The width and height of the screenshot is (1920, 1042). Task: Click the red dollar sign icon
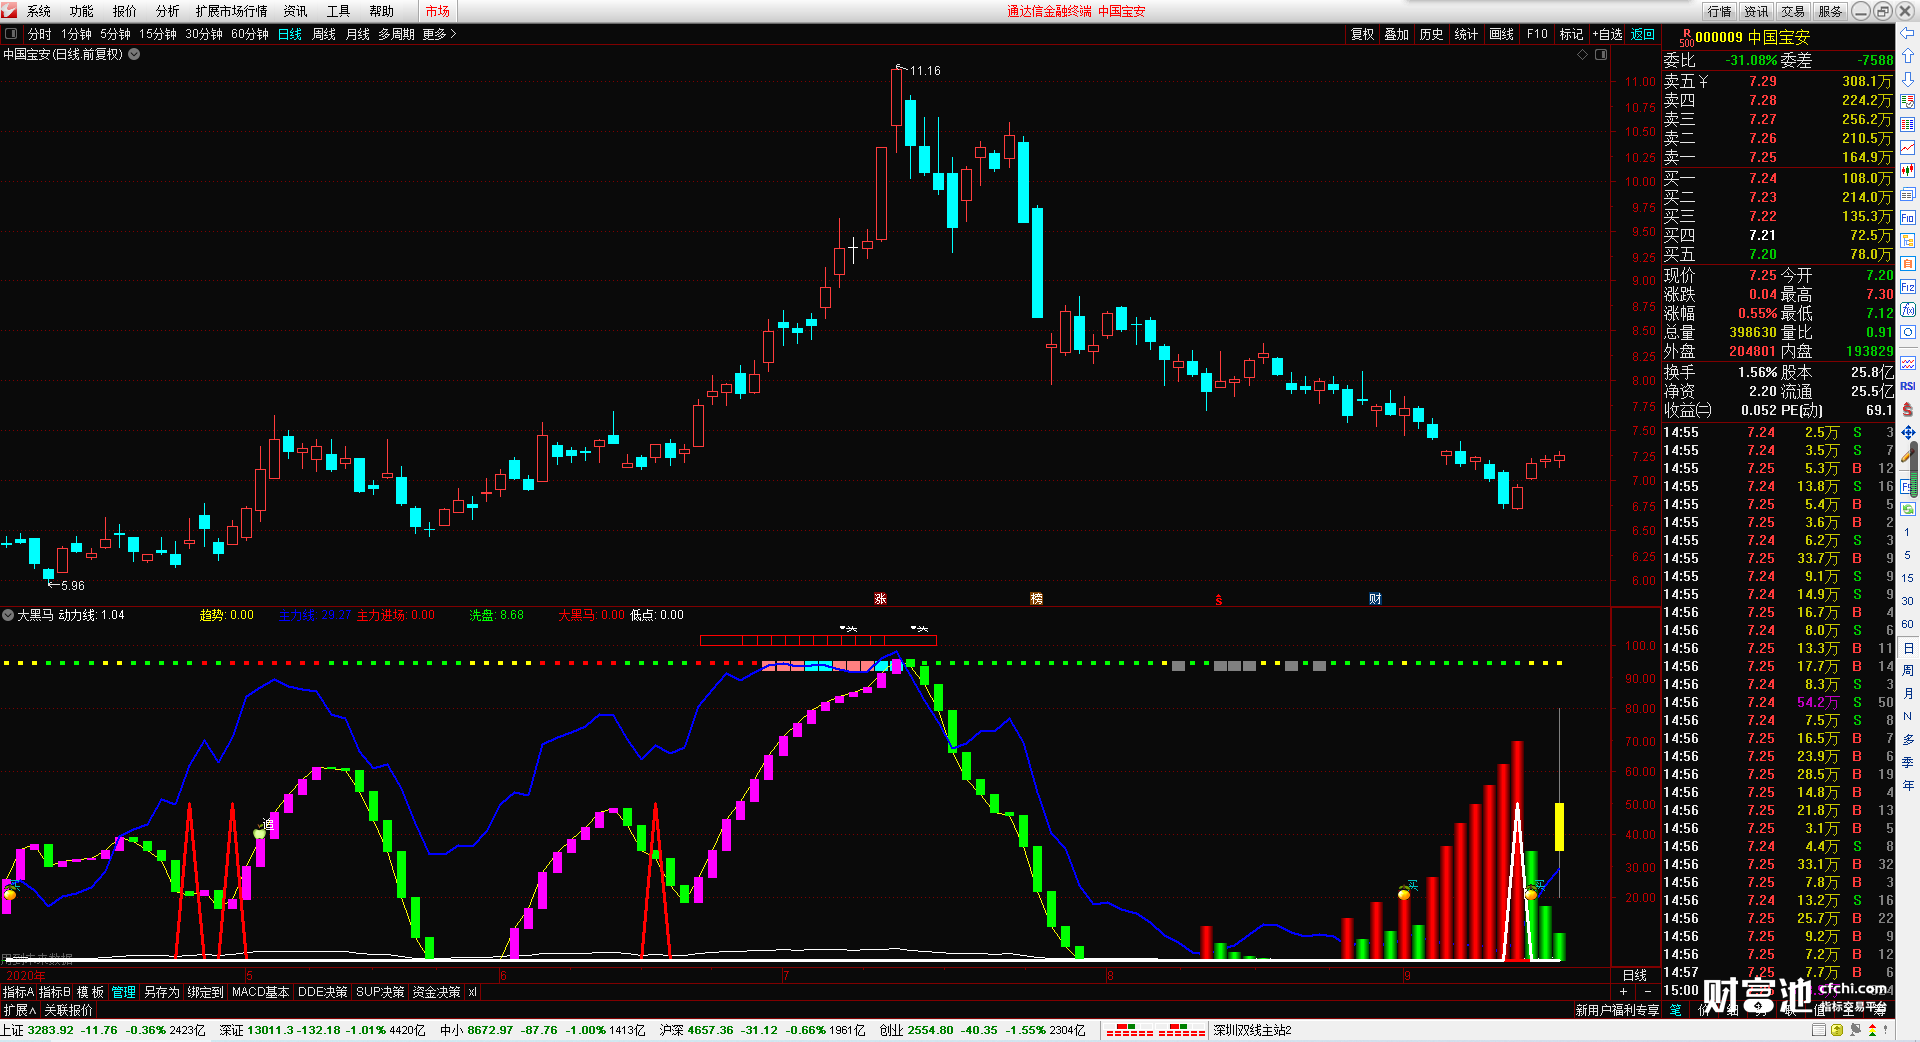(1908, 409)
